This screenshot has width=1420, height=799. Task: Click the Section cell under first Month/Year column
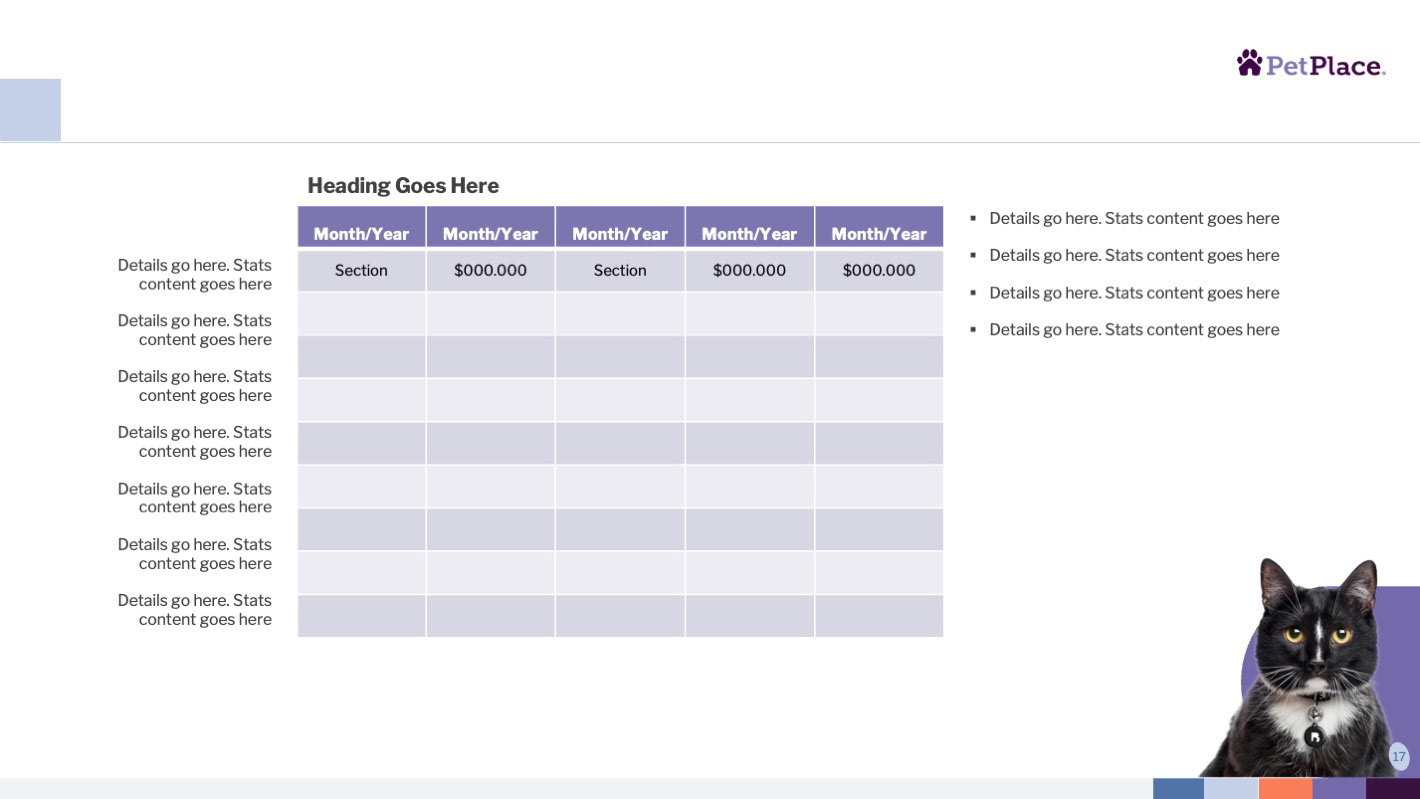[x=361, y=271]
